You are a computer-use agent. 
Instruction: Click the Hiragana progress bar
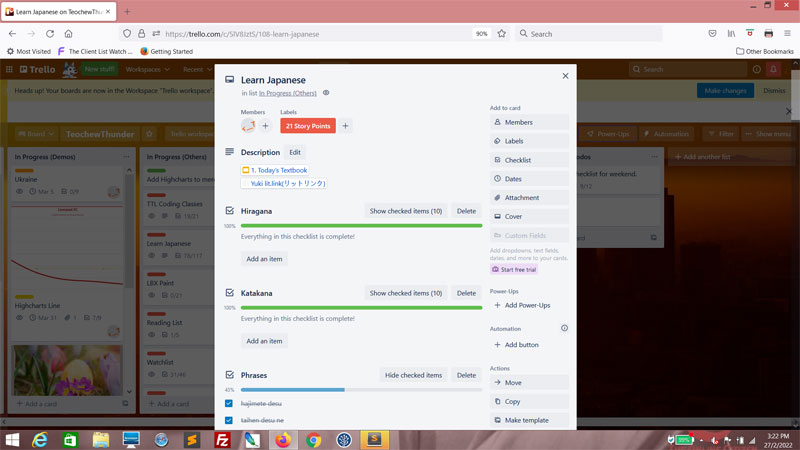[361, 226]
